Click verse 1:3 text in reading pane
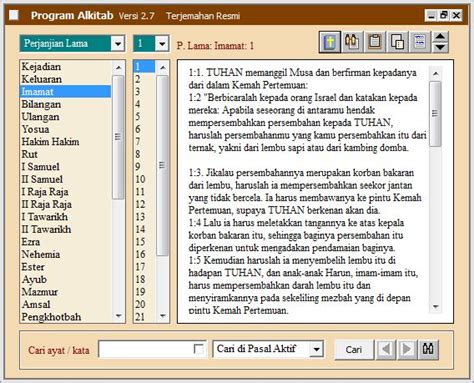The image size is (474, 383). [305, 192]
